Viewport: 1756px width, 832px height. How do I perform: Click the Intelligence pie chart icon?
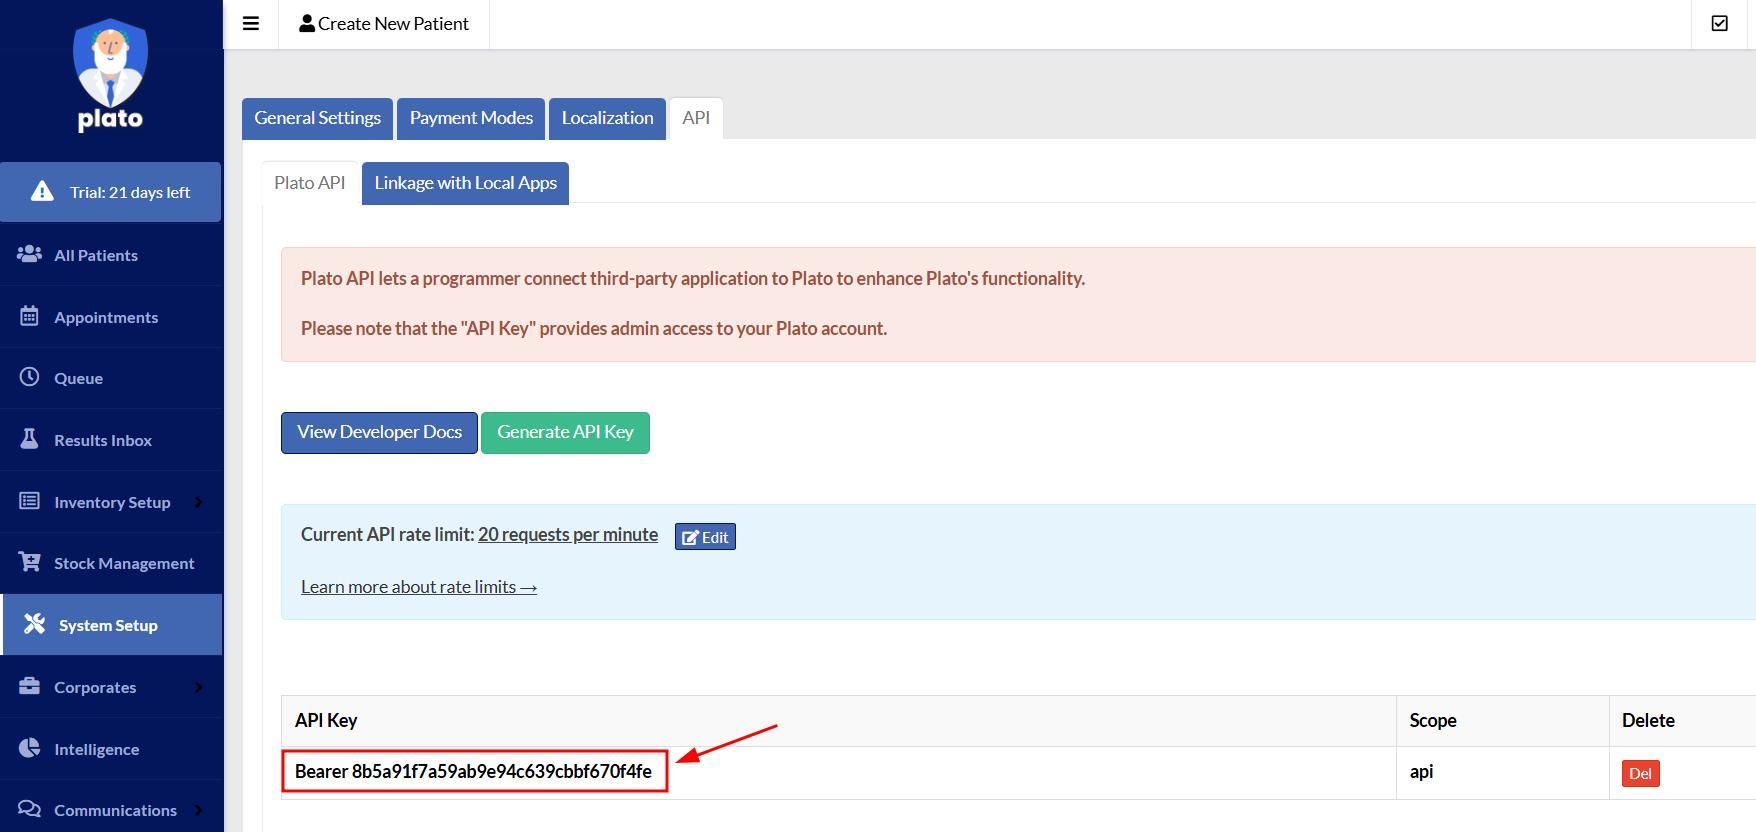30,748
